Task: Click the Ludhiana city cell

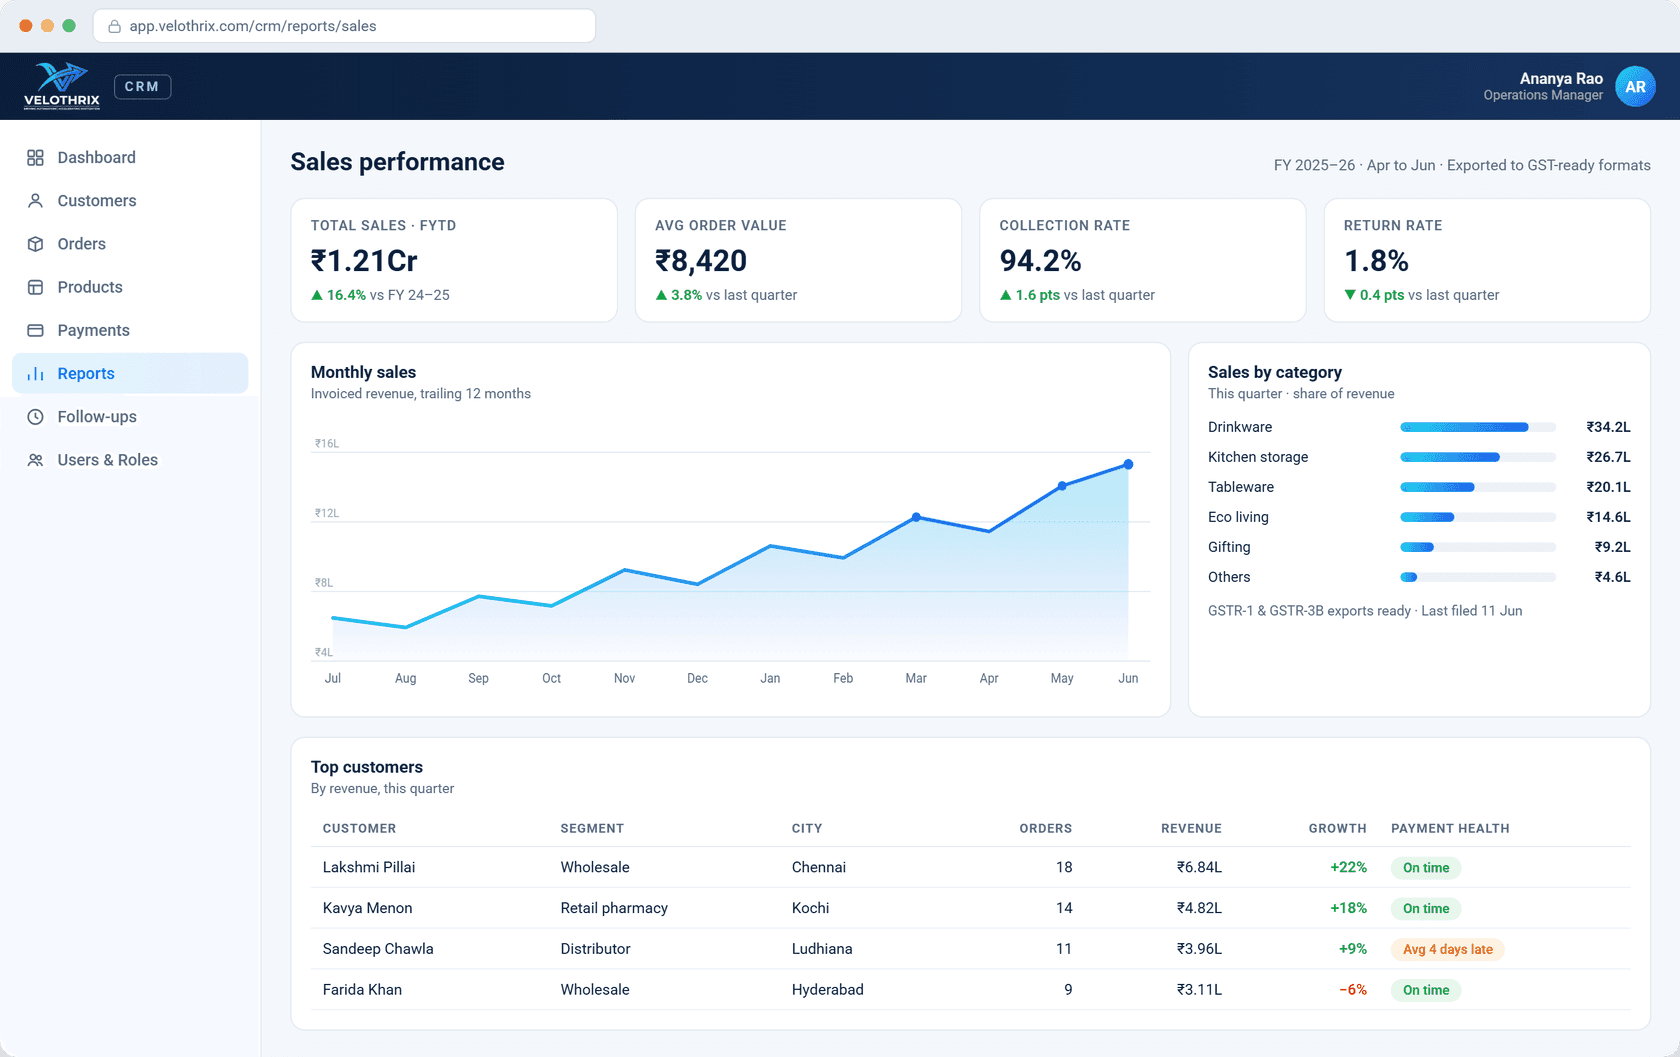Action: point(822,949)
